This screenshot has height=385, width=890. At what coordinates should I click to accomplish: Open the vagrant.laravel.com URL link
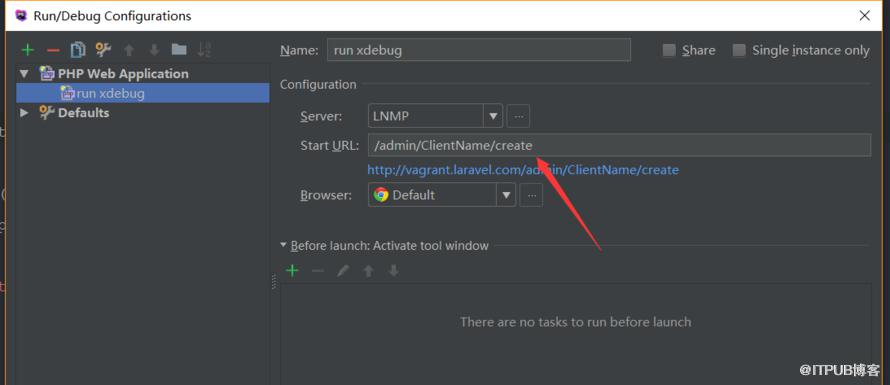(x=523, y=170)
